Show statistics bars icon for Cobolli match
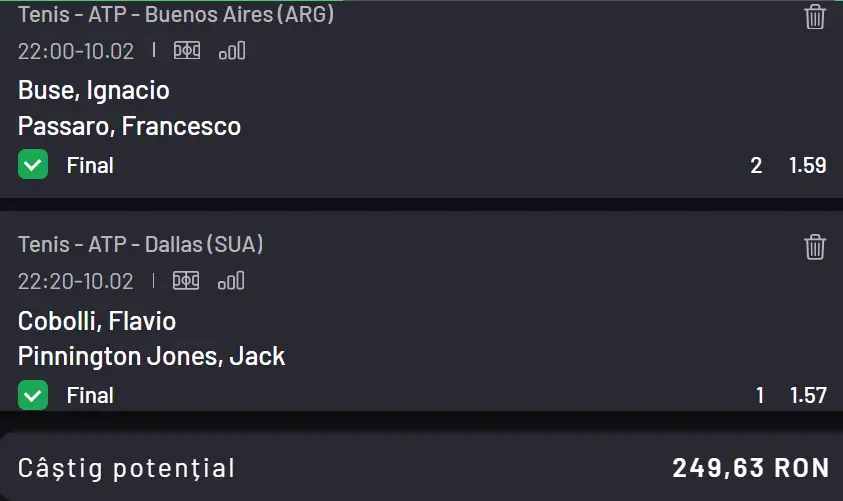This screenshot has width=843, height=501. point(232,281)
